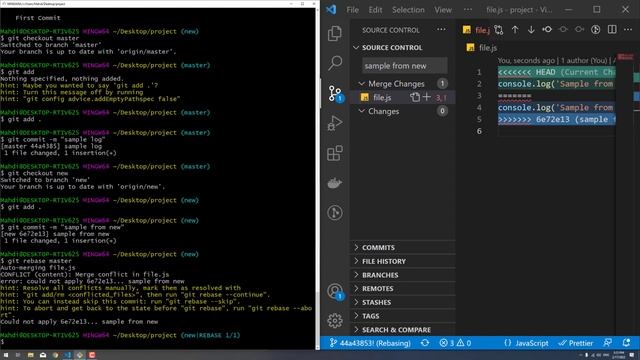Expand the COMMITS section
640x360 pixels.
pos(402,247)
